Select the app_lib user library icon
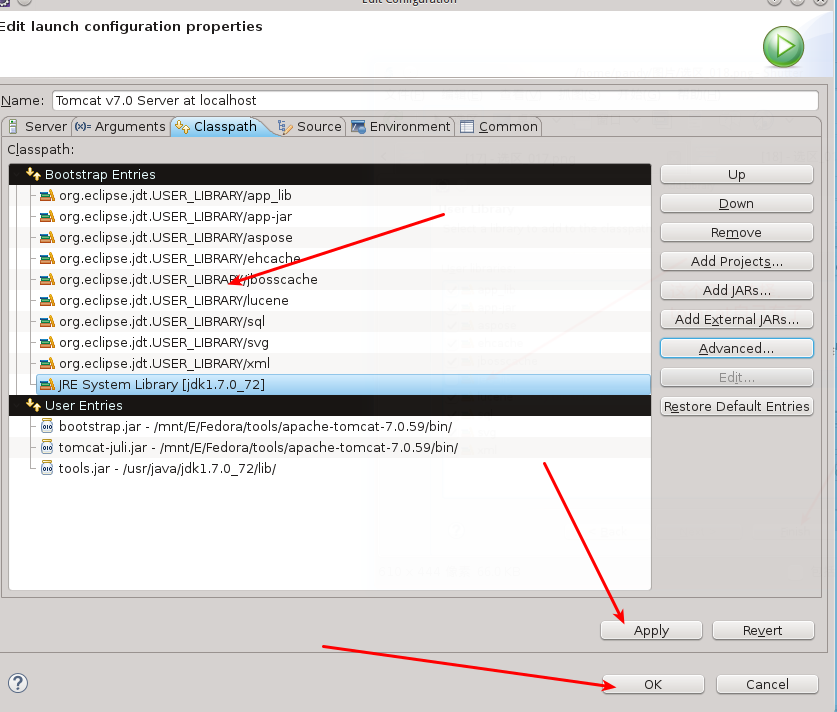The height and width of the screenshot is (712, 837). point(48,196)
